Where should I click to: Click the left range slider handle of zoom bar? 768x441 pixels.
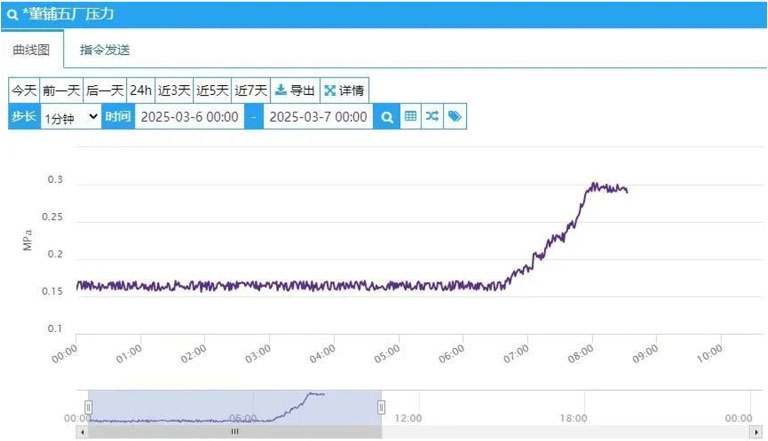pyautogui.click(x=88, y=407)
